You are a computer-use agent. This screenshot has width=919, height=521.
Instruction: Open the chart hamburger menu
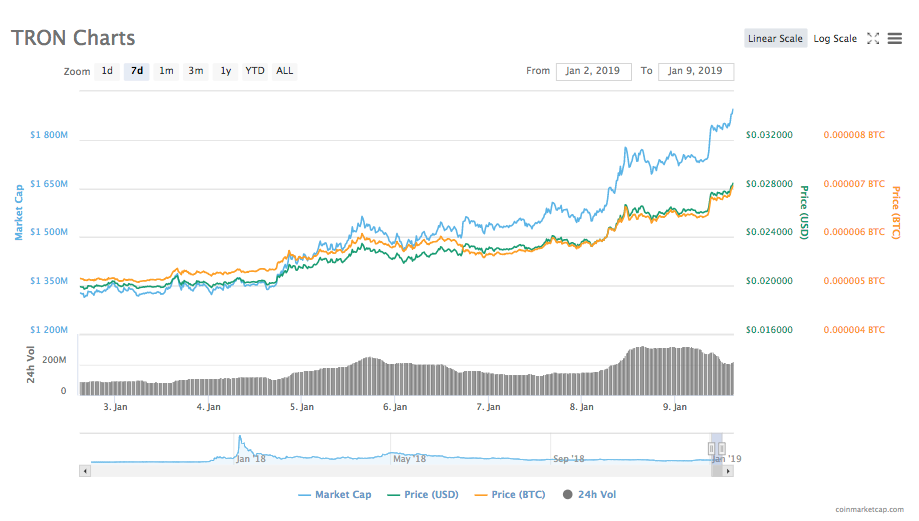click(x=894, y=39)
